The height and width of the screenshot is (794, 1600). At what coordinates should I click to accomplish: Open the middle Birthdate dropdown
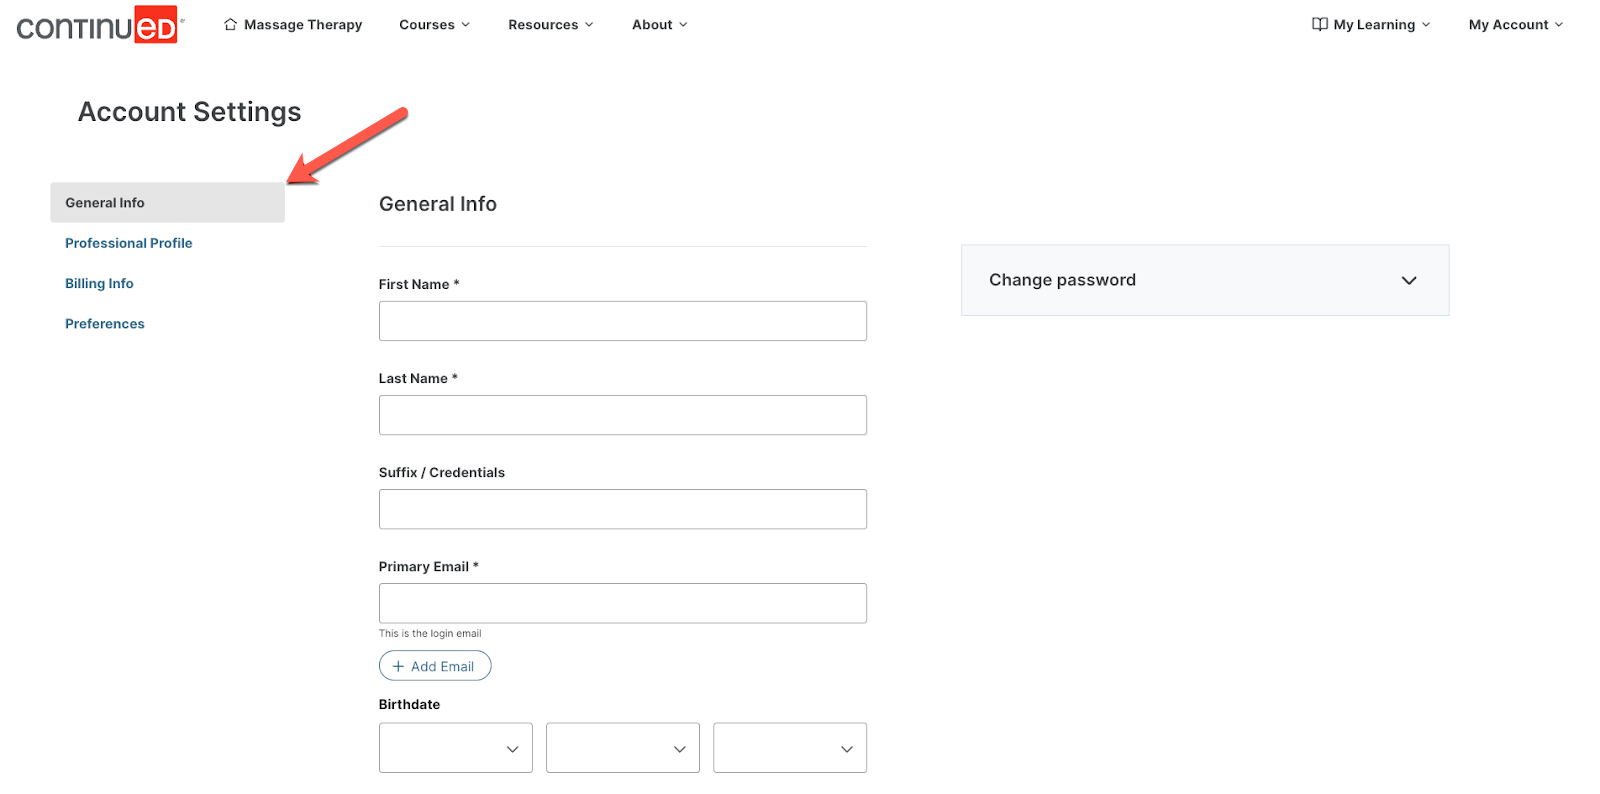[x=622, y=748]
